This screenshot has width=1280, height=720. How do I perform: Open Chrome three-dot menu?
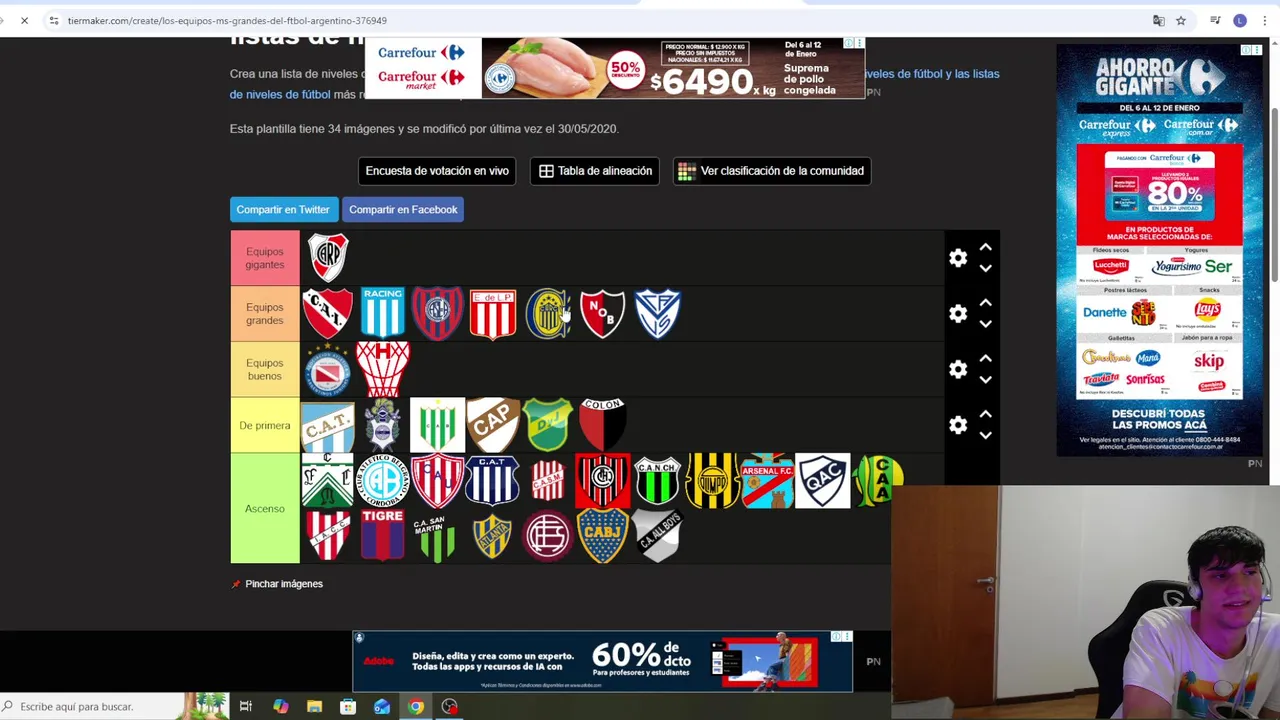1265,20
